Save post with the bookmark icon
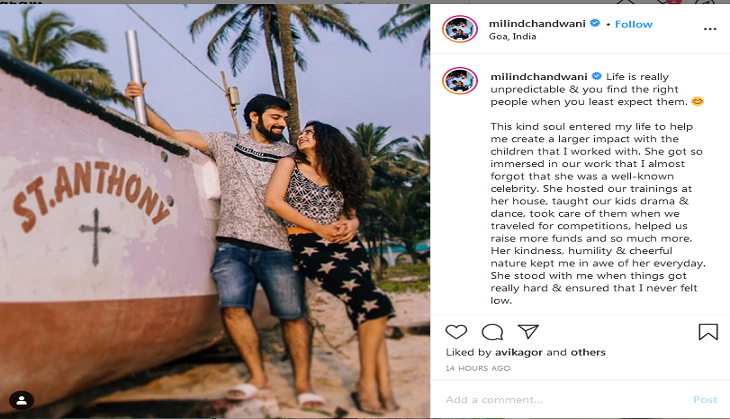730x419 pixels. click(708, 332)
